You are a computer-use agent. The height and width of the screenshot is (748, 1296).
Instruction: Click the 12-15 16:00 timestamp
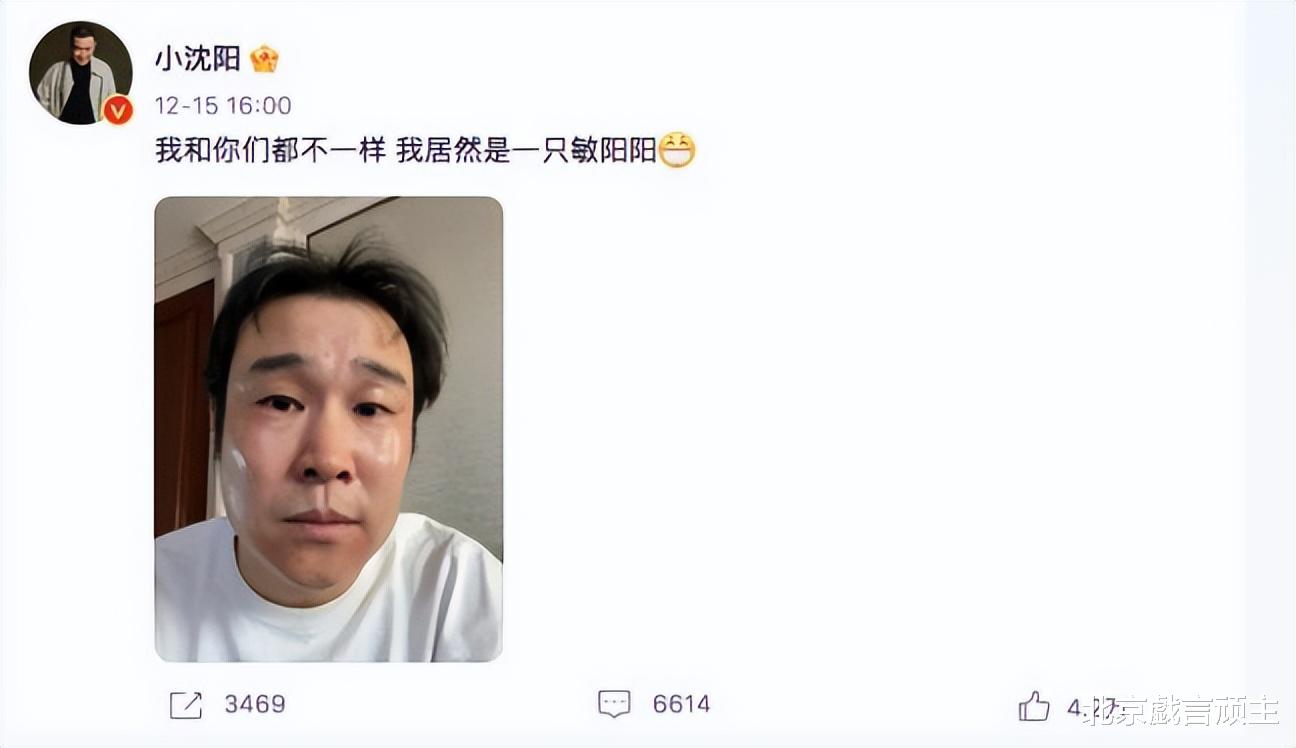(x=223, y=106)
